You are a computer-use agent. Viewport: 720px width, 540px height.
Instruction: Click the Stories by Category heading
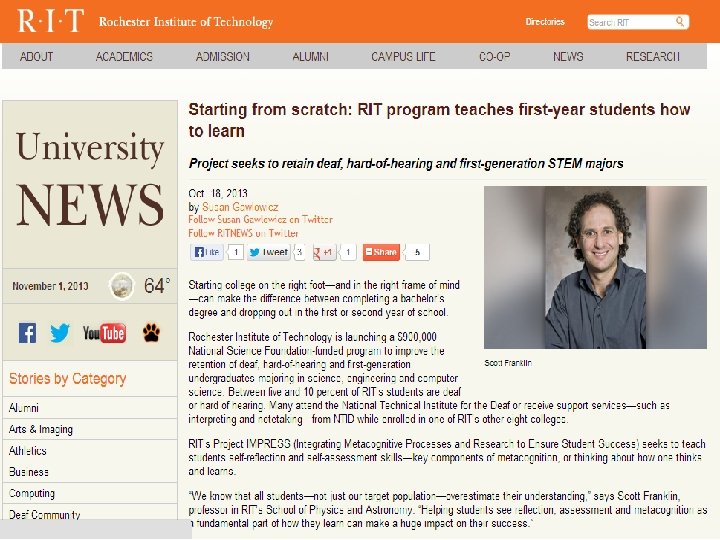click(68, 378)
